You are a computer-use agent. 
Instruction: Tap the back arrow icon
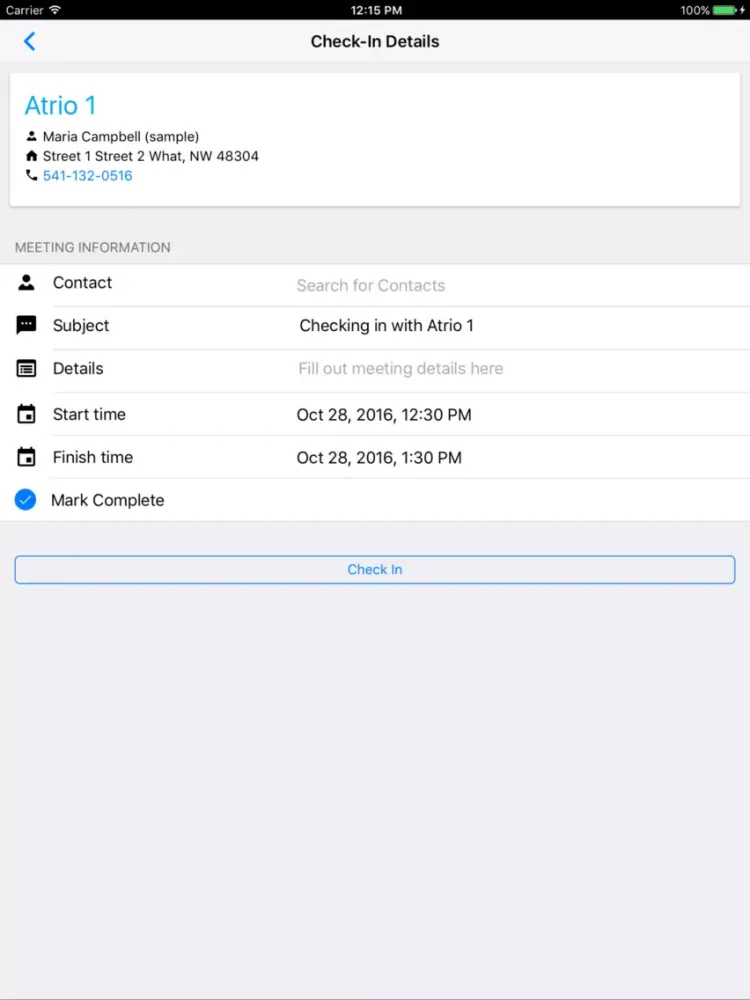coord(30,41)
